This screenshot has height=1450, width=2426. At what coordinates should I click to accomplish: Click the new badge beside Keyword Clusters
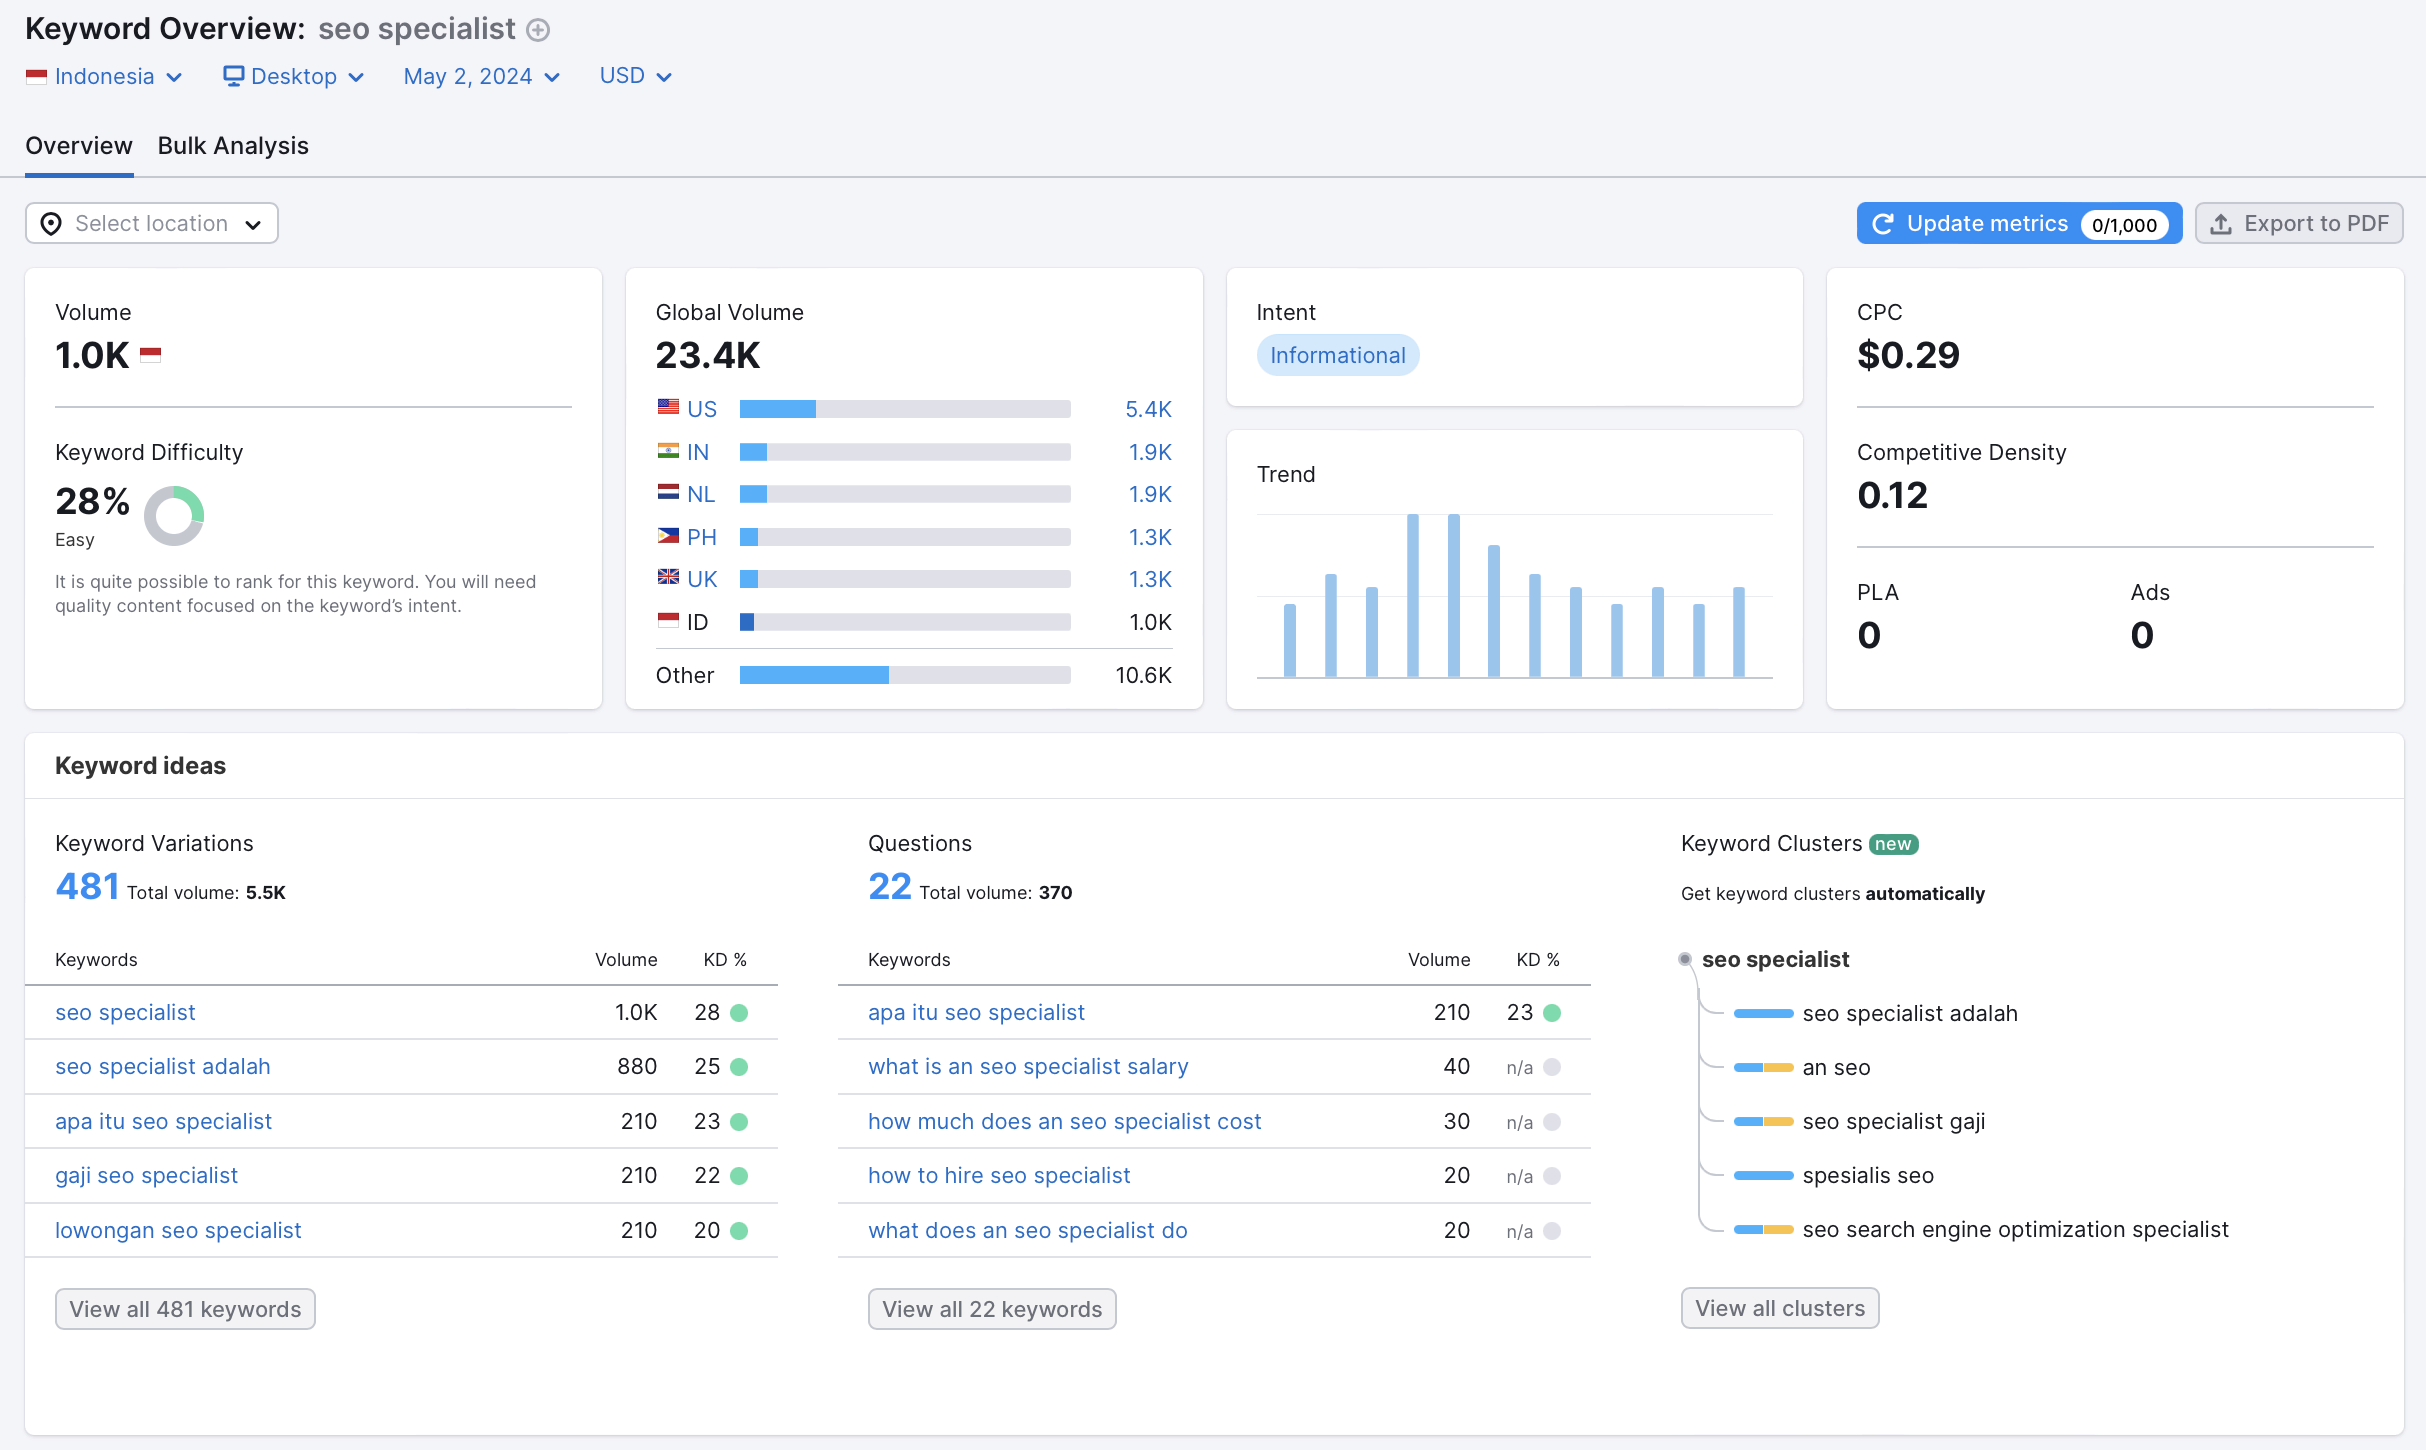pyautogui.click(x=1892, y=844)
